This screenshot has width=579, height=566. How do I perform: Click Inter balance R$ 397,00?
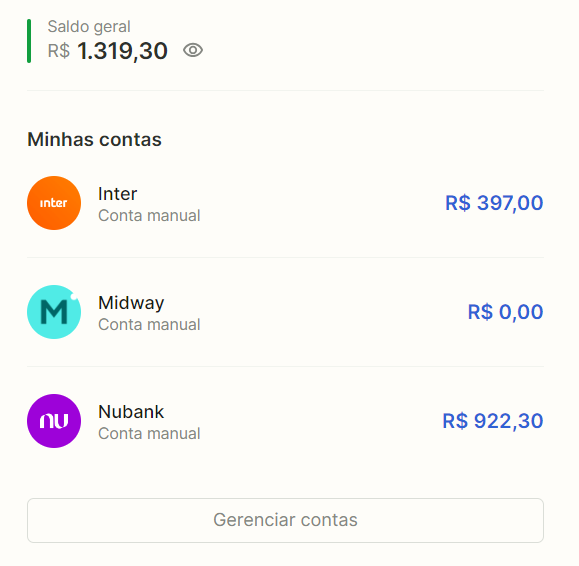494,203
